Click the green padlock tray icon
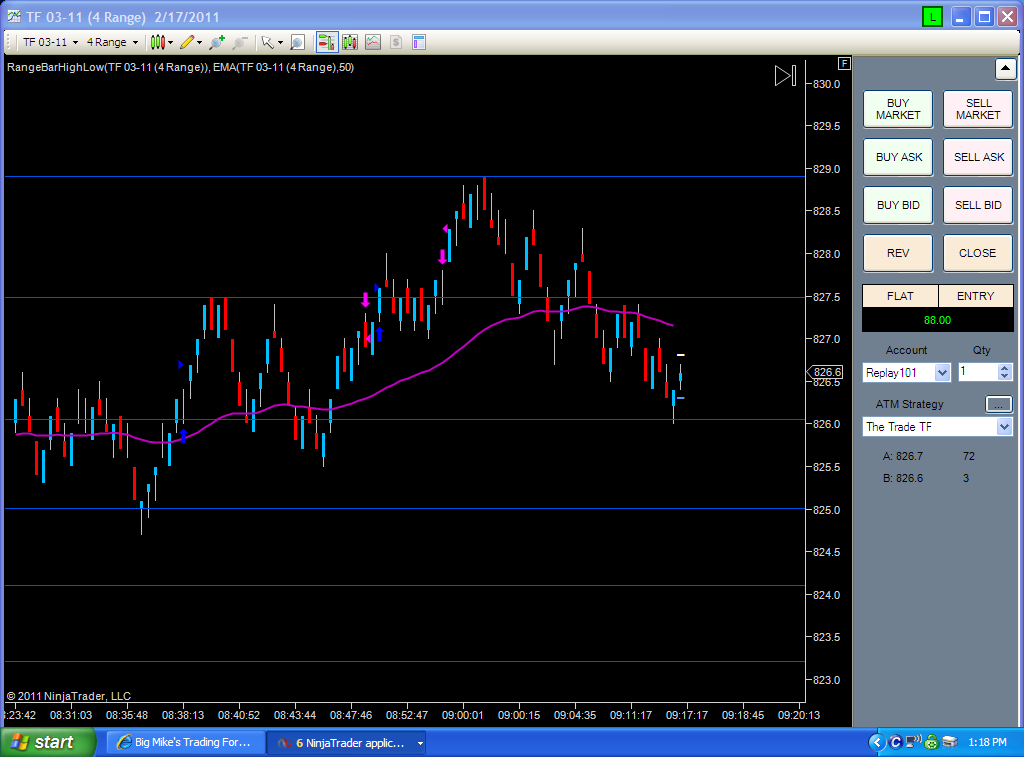The width and height of the screenshot is (1024, 757). (932, 742)
